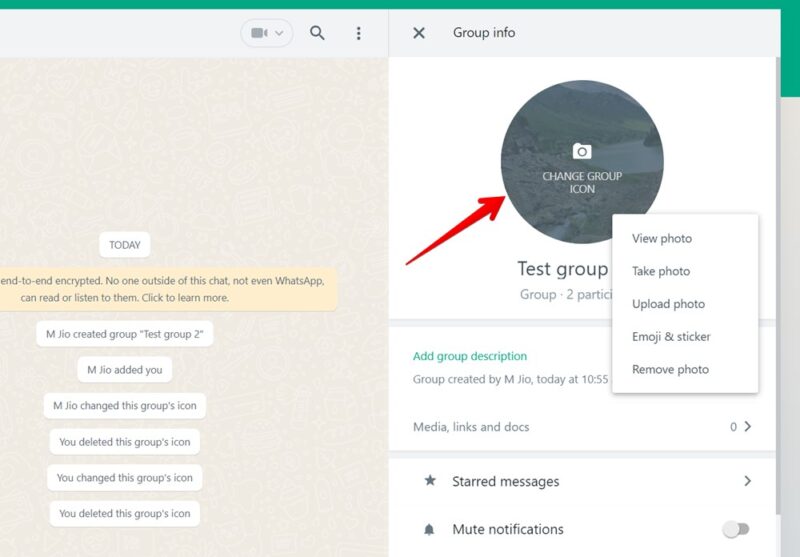Click Add group description link
The image size is (800, 557).
coord(470,356)
